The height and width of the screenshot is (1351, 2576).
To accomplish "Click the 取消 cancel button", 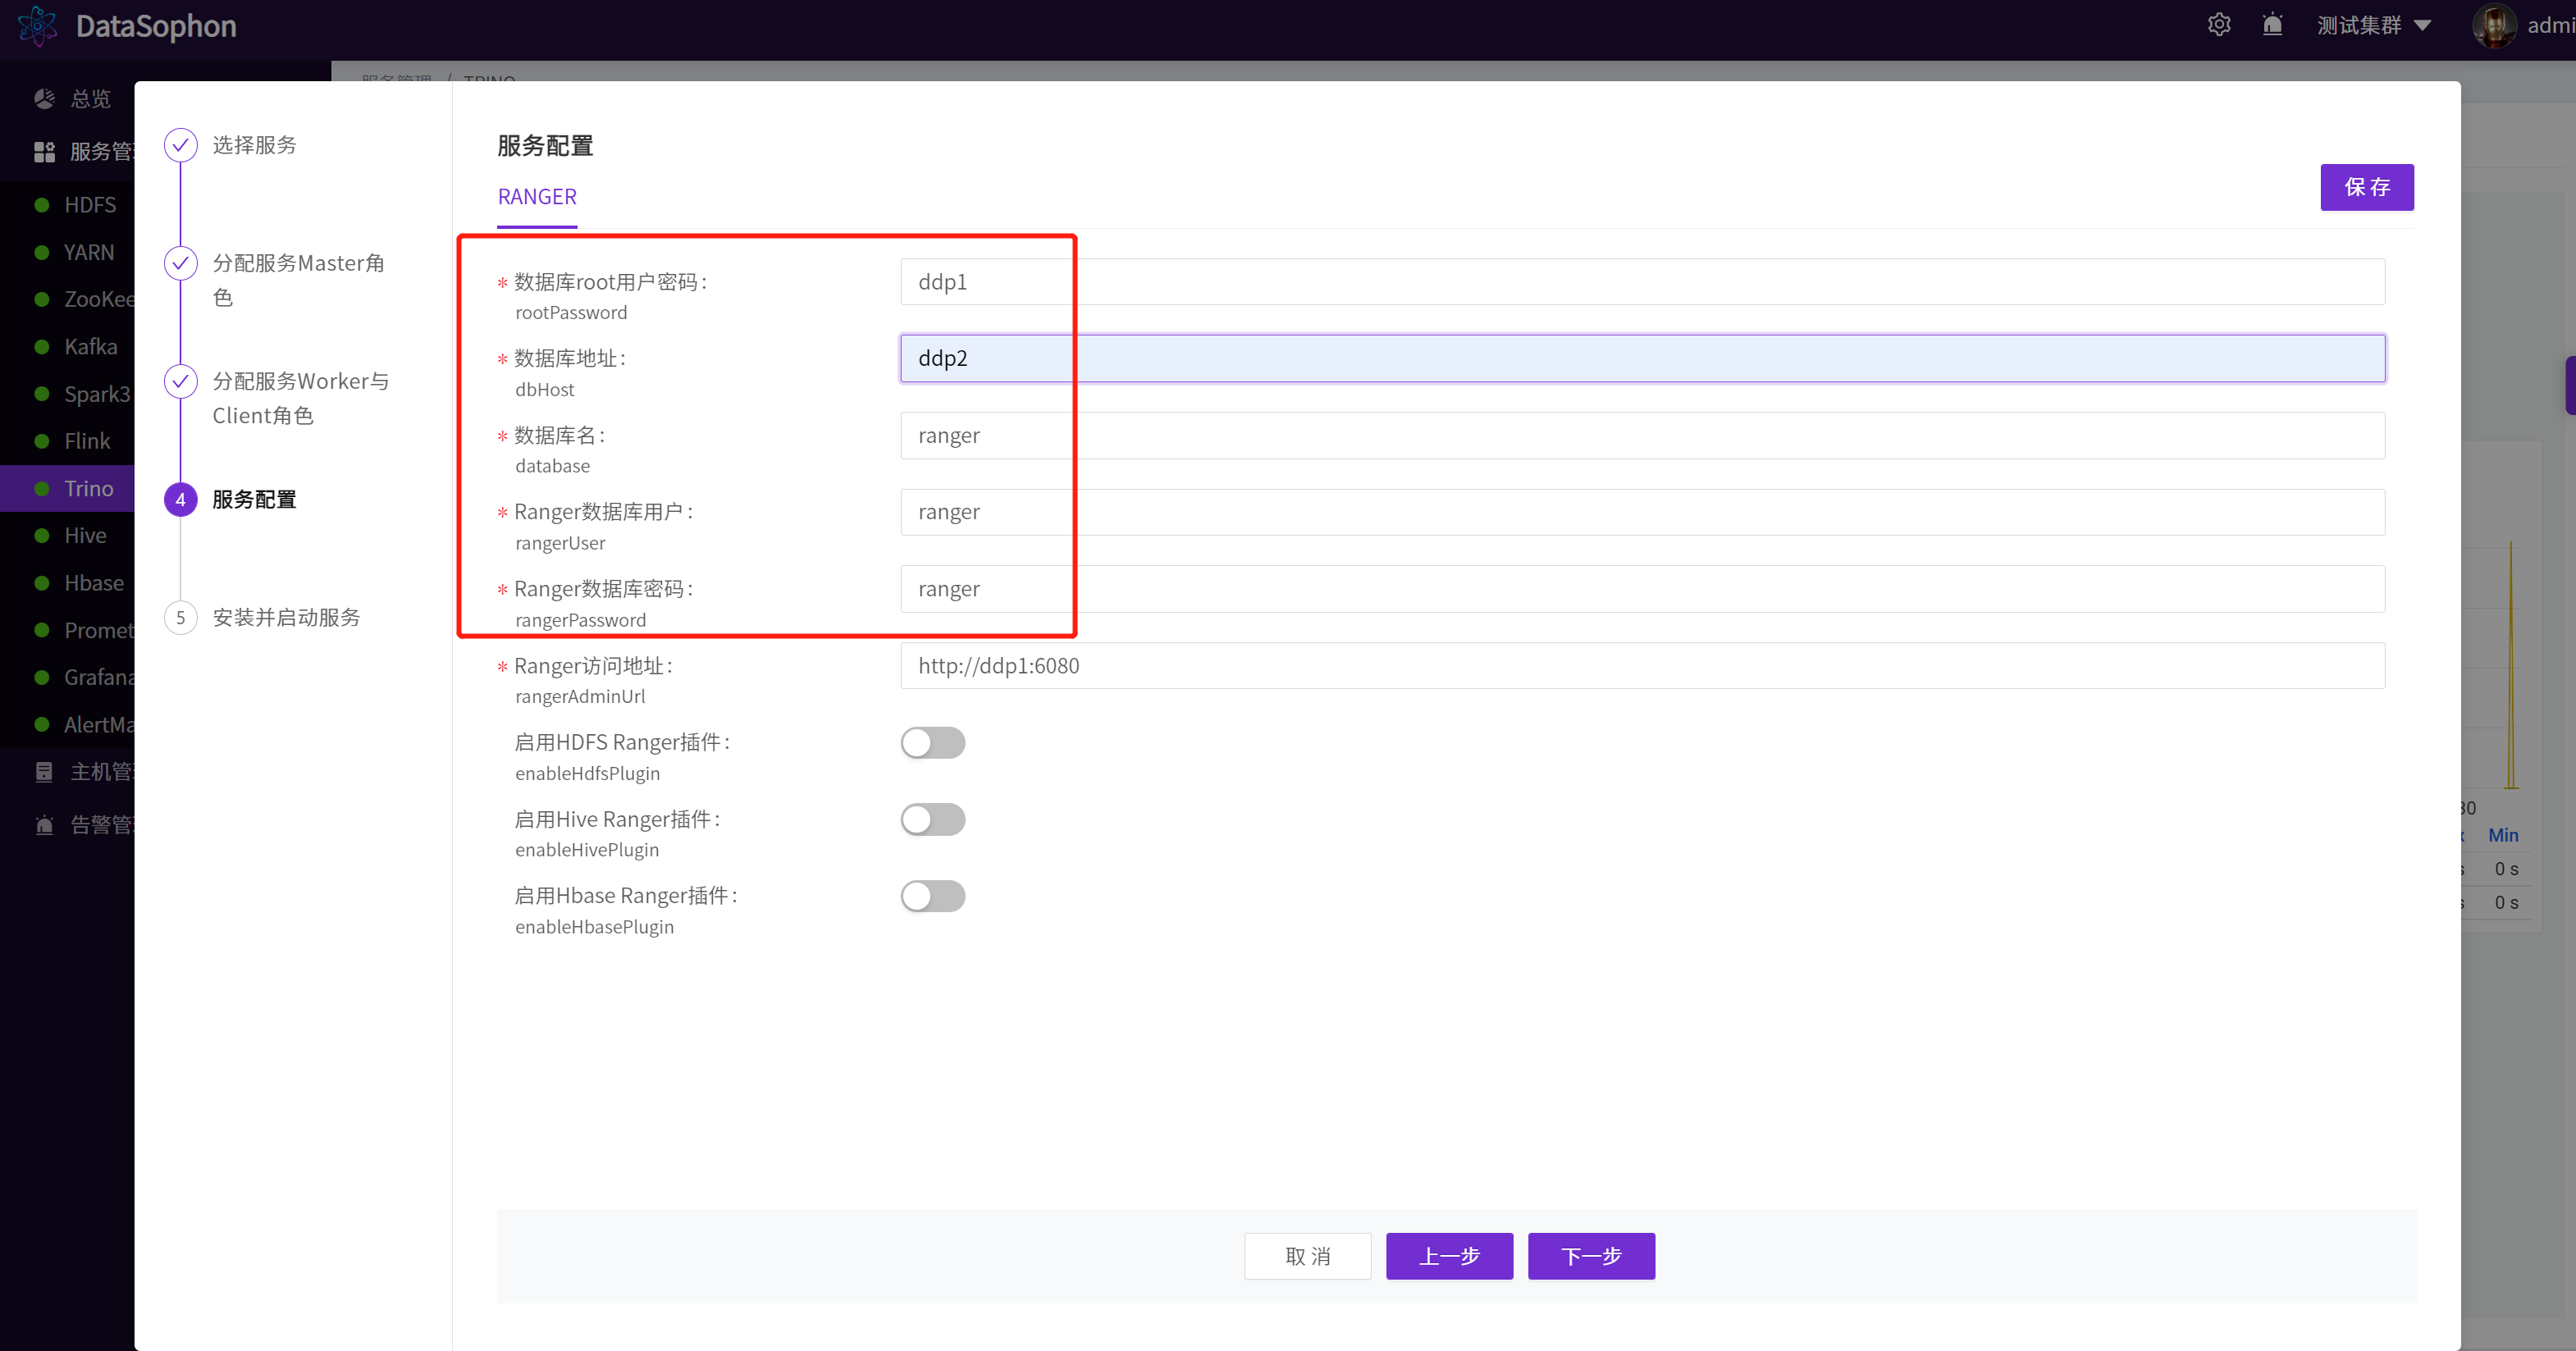I will click(x=1307, y=1255).
